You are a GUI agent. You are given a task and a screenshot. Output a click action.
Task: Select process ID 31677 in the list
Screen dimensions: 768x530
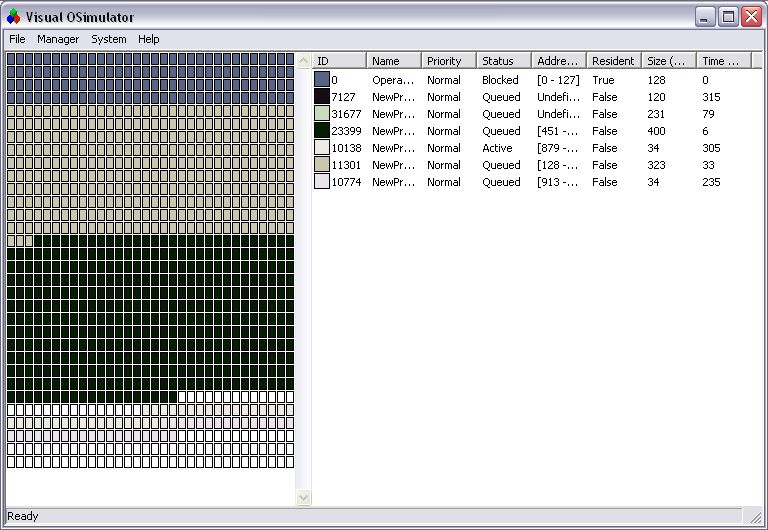(x=346, y=114)
